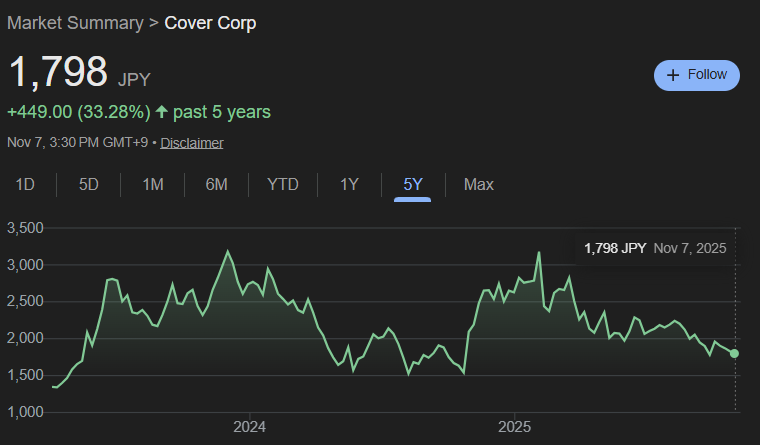
Task: Show year-to-date with YTD tab
Action: click(283, 185)
